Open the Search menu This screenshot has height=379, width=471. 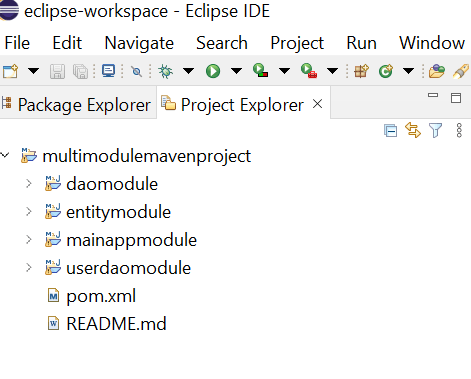(x=222, y=43)
